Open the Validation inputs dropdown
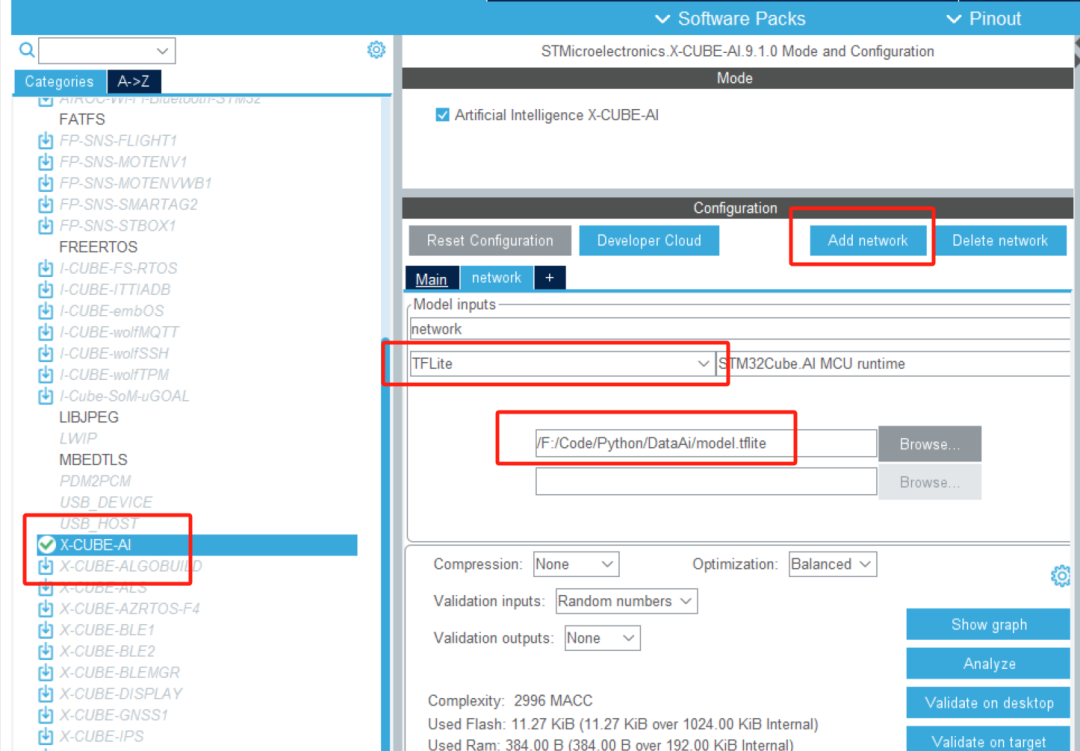Screen dimensions: 1080x751 (625, 601)
